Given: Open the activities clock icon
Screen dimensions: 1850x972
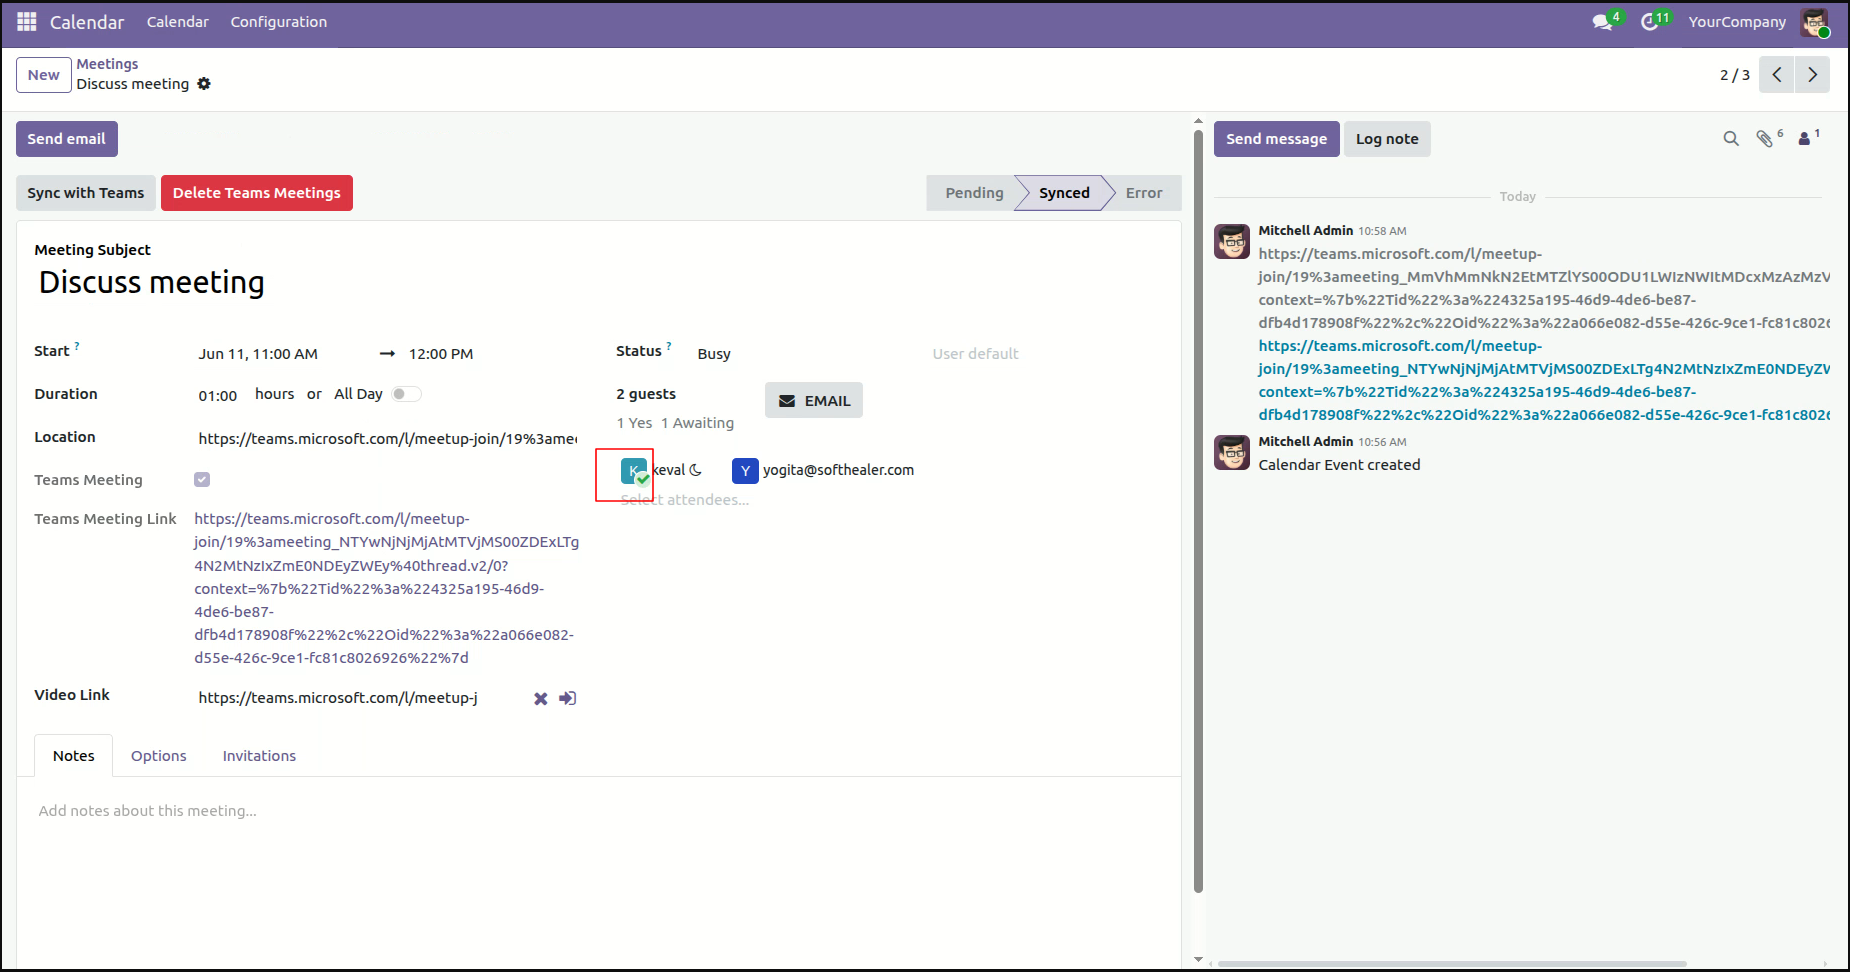Looking at the screenshot, I should click(1650, 22).
